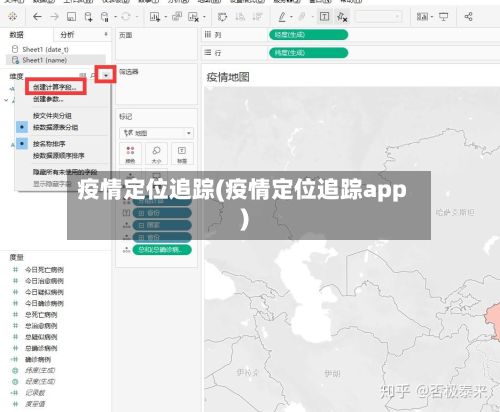500x412 pixels.
Task: Select the 总死亡病例 measure
Action: pyautogui.click(x=41, y=315)
